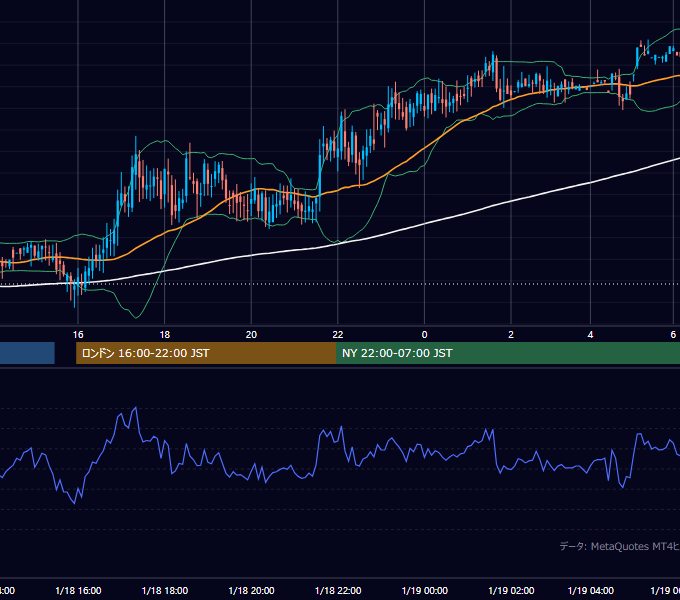Click the MetaQuotes MT4 data attribution text

[x=619, y=547]
